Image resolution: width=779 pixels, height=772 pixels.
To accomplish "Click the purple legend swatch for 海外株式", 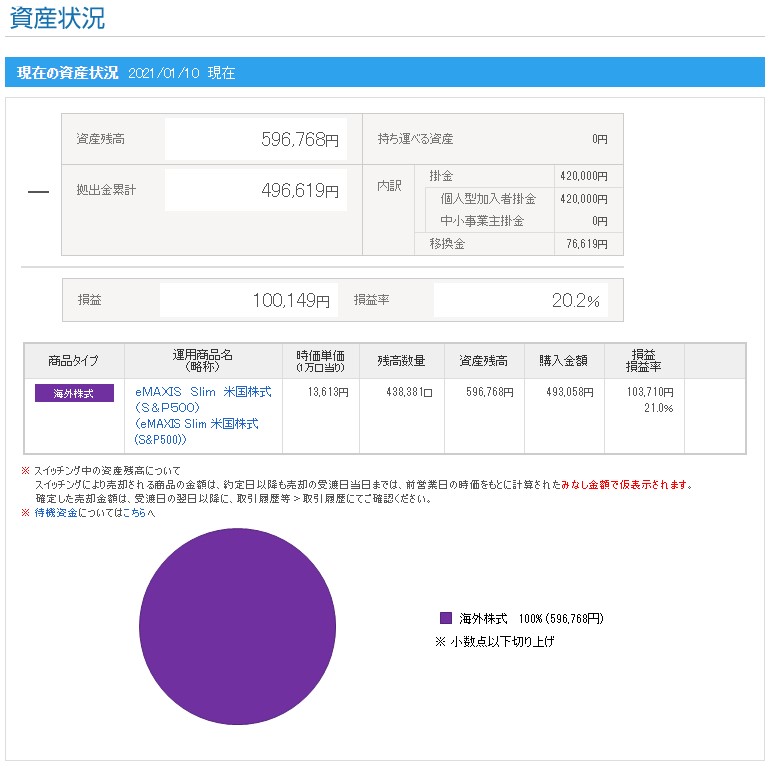I will [x=446, y=618].
